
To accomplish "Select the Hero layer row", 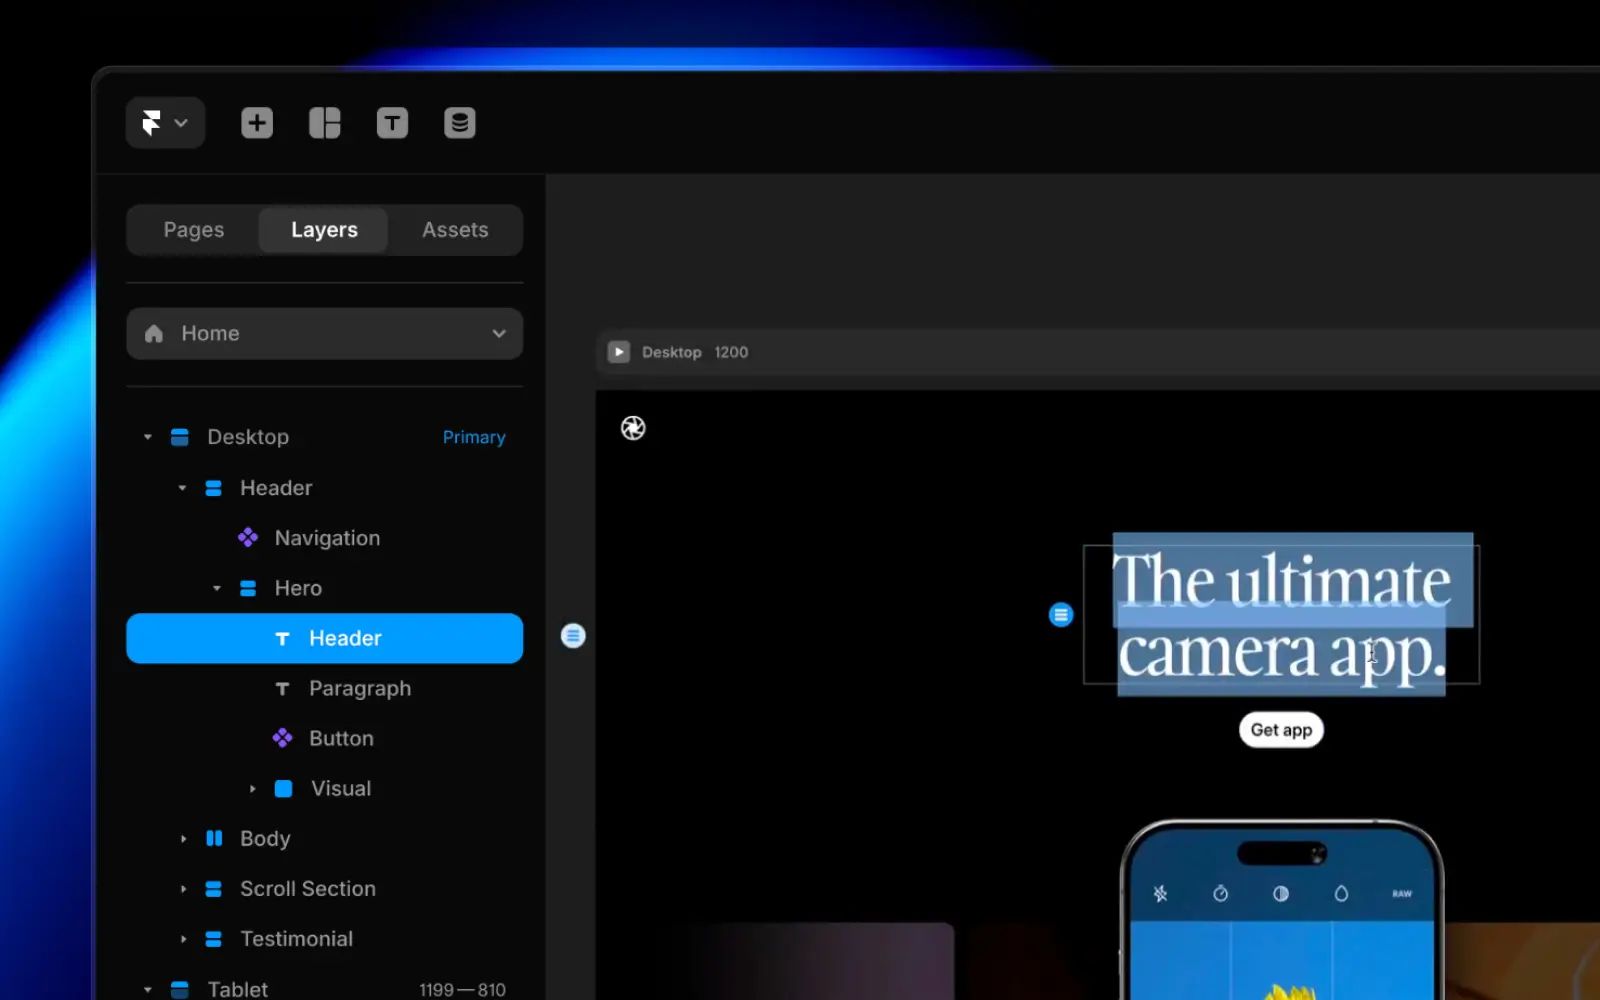I will [x=325, y=588].
